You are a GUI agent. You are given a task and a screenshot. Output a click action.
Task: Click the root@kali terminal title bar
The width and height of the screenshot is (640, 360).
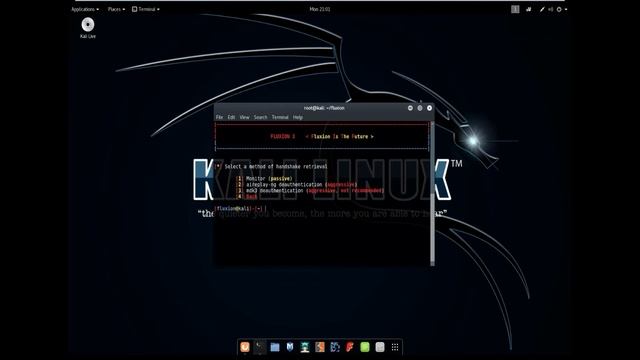[x=324, y=108]
